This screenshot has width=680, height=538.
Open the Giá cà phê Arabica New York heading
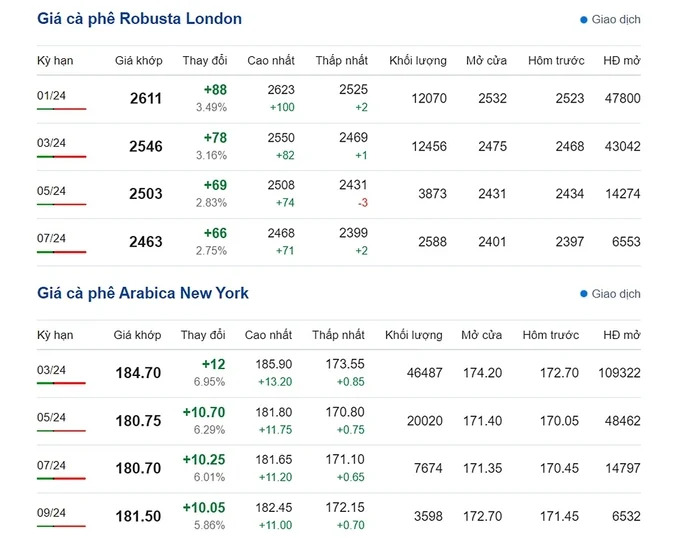click(x=143, y=293)
